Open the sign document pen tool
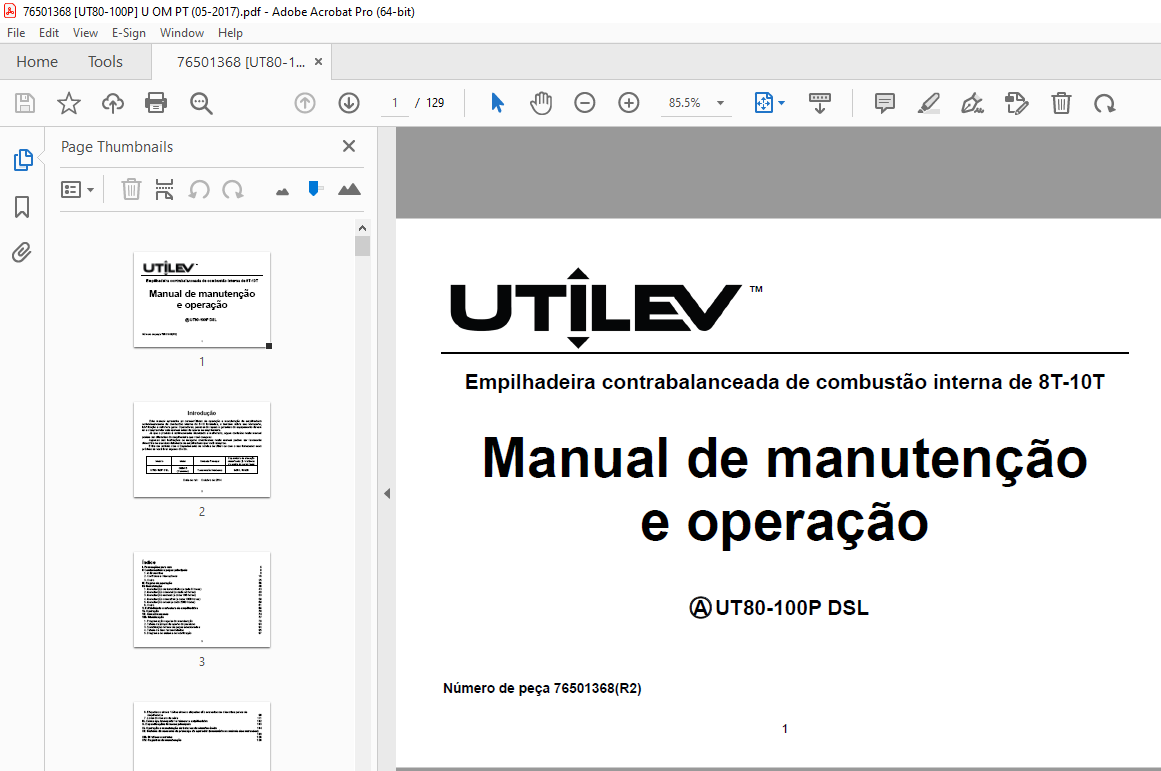Screen dimensions: 1161x771 tap(972, 103)
